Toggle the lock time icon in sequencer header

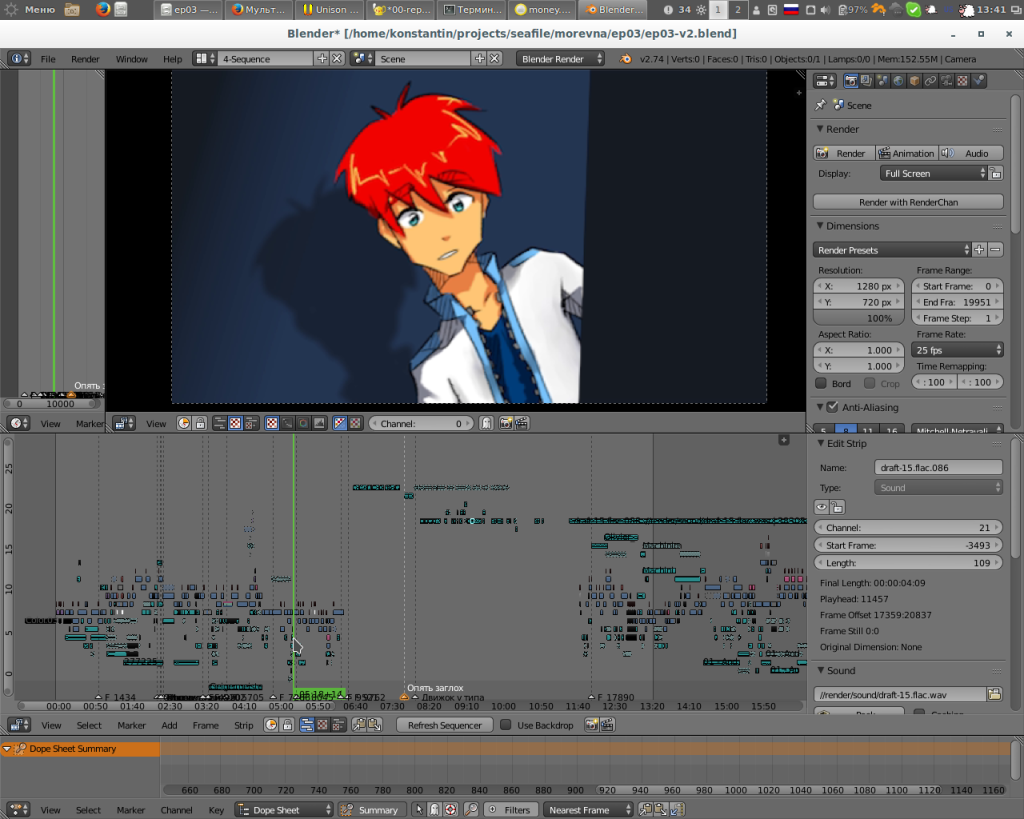(287, 725)
